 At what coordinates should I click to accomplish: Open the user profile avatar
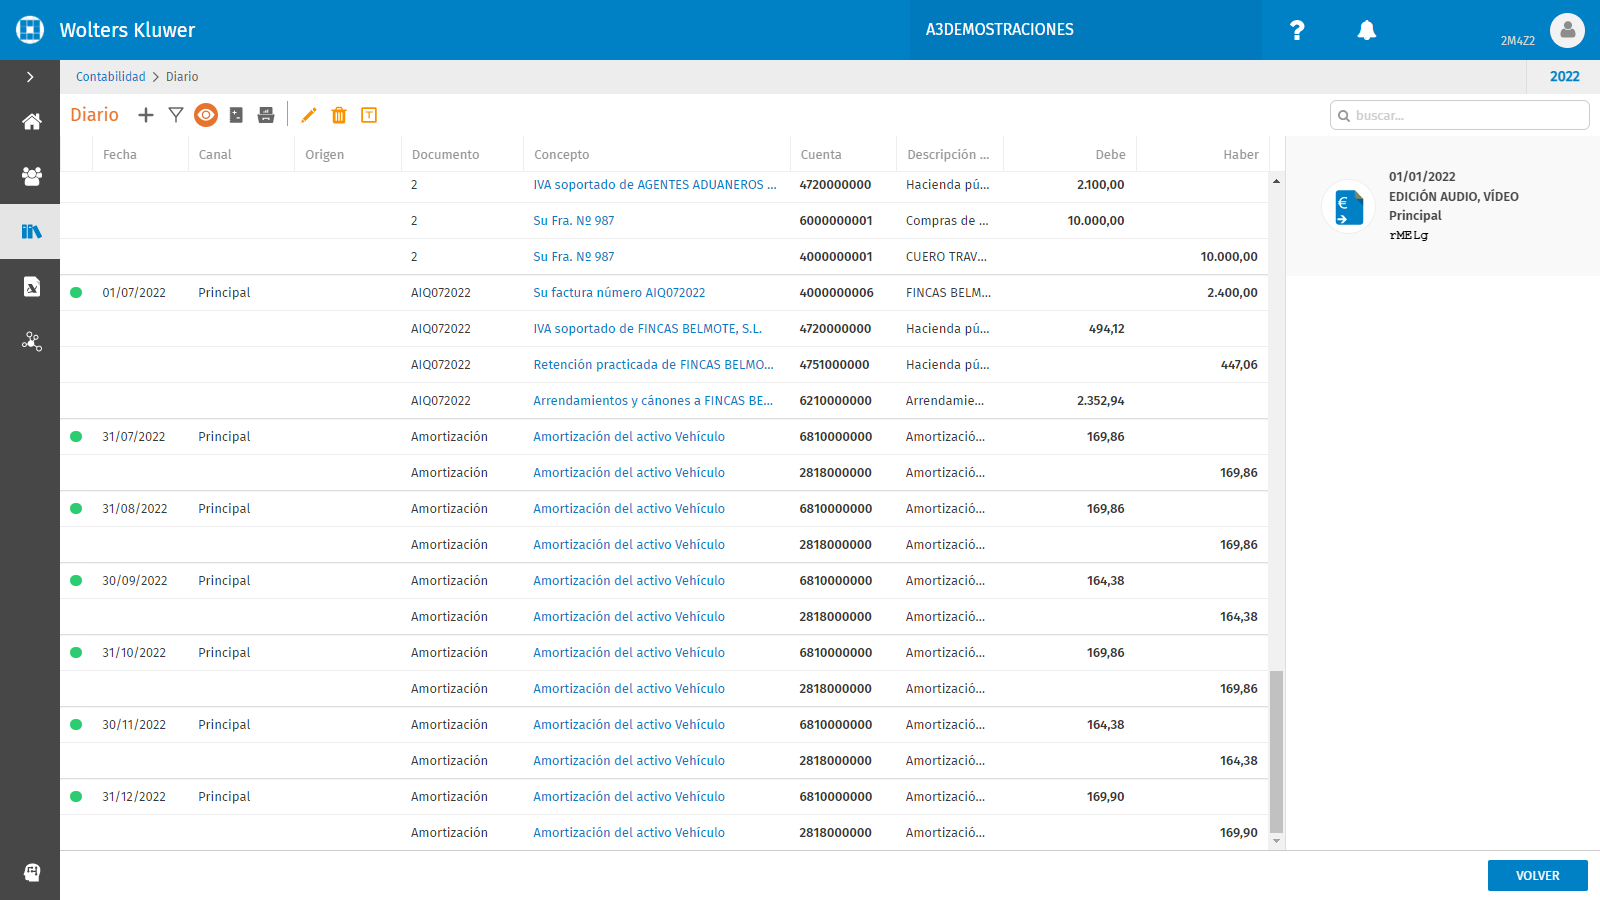coord(1567,30)
